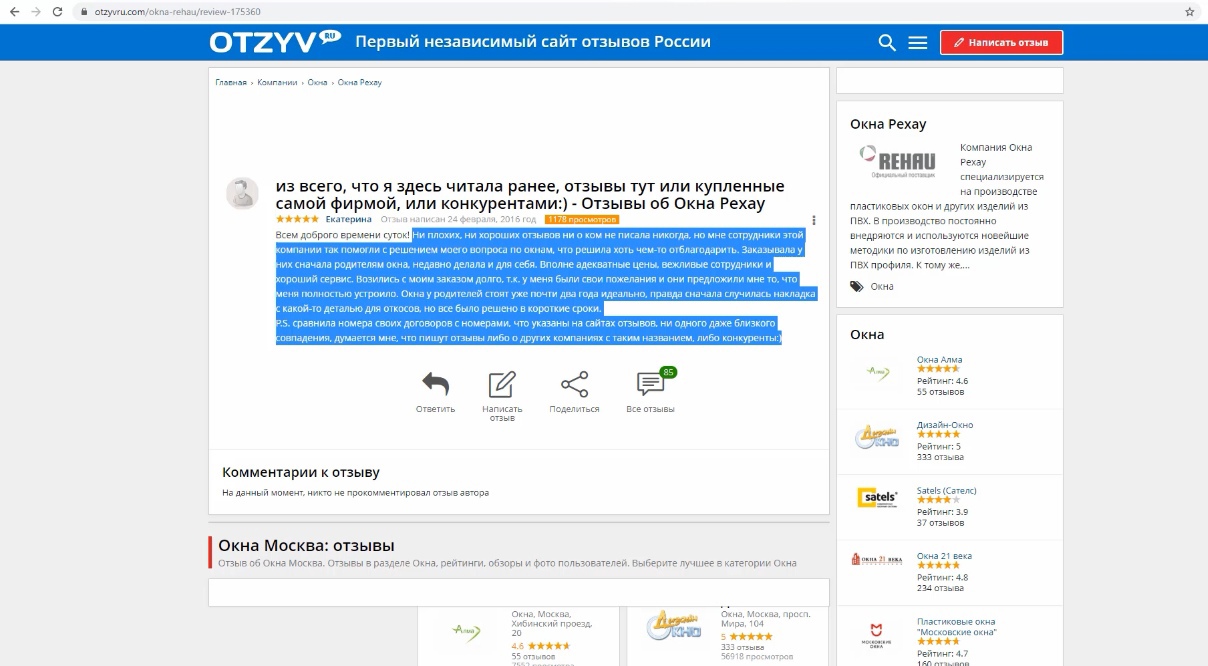Click the Окна tag with tag icon
1208x666 pixels.
point(872,286)
